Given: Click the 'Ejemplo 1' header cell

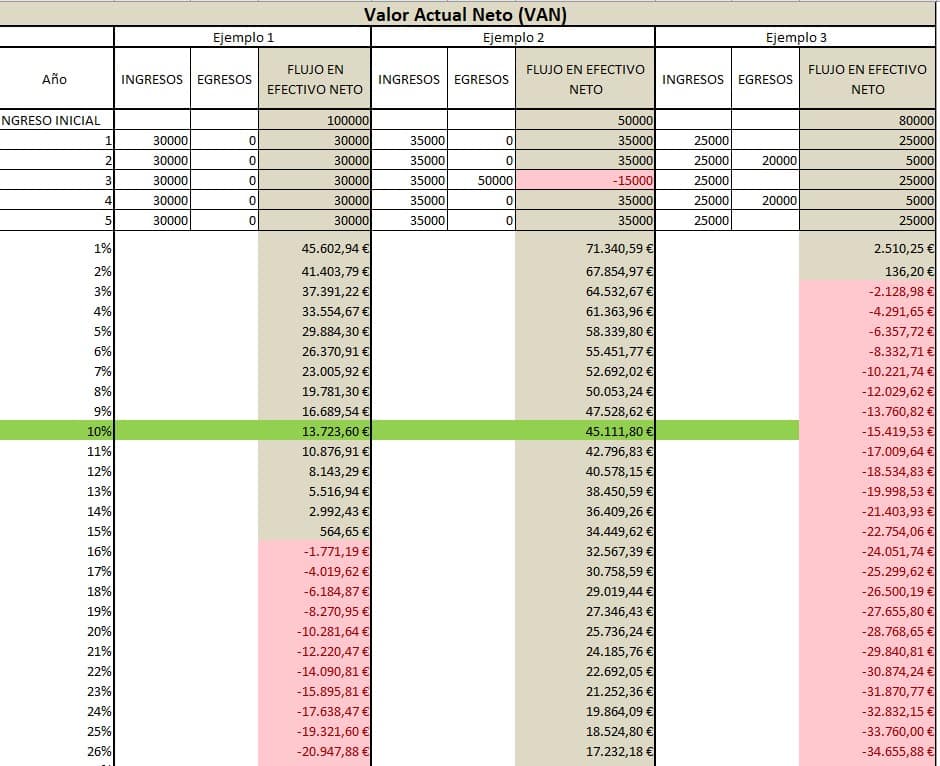Looking at the screenshot, I should pyautogui.click(x=242, y=38).
